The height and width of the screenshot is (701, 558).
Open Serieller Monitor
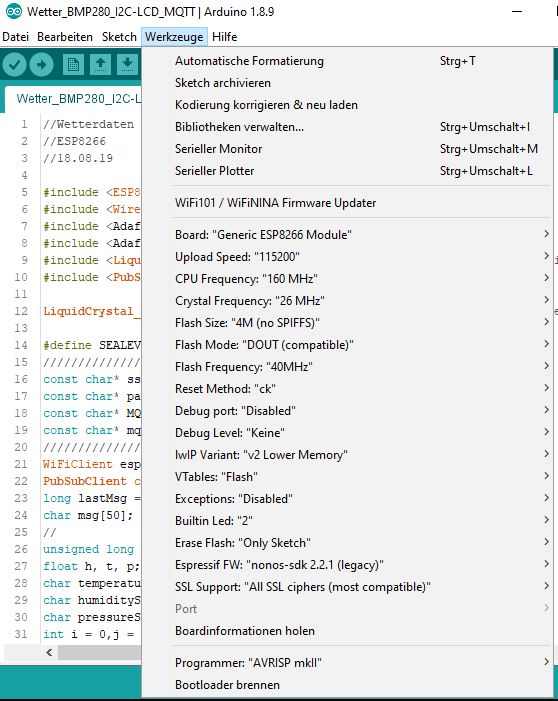click(x=348, y=148)
